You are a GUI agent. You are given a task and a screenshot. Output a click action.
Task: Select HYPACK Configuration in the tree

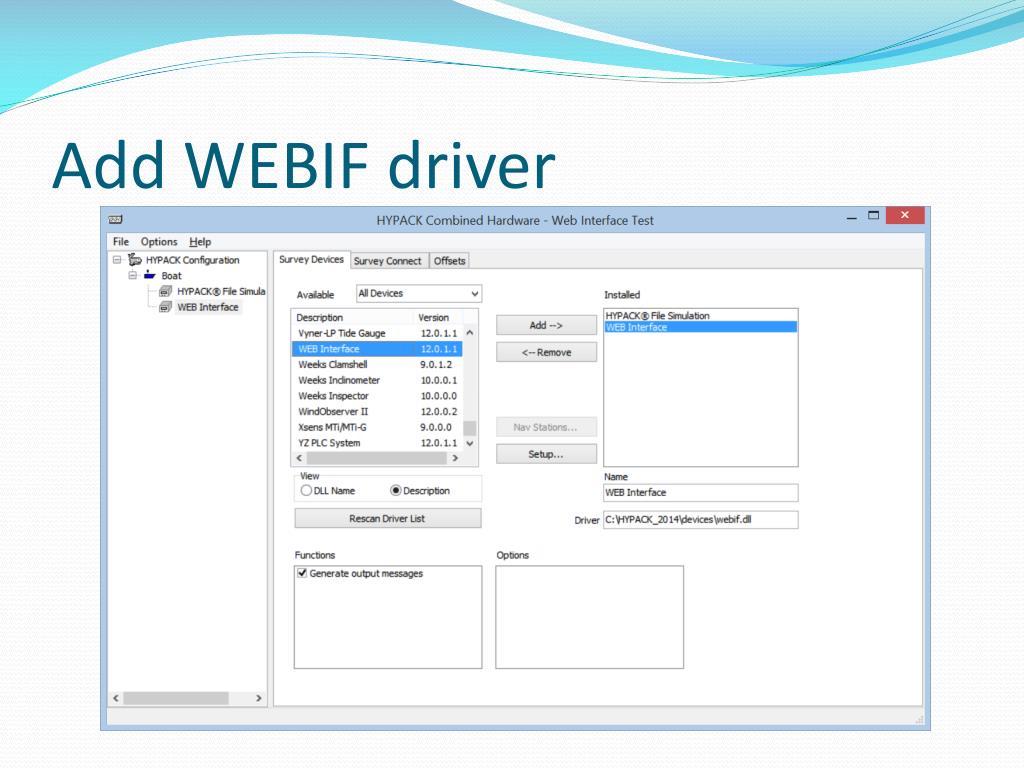[193, 260]
